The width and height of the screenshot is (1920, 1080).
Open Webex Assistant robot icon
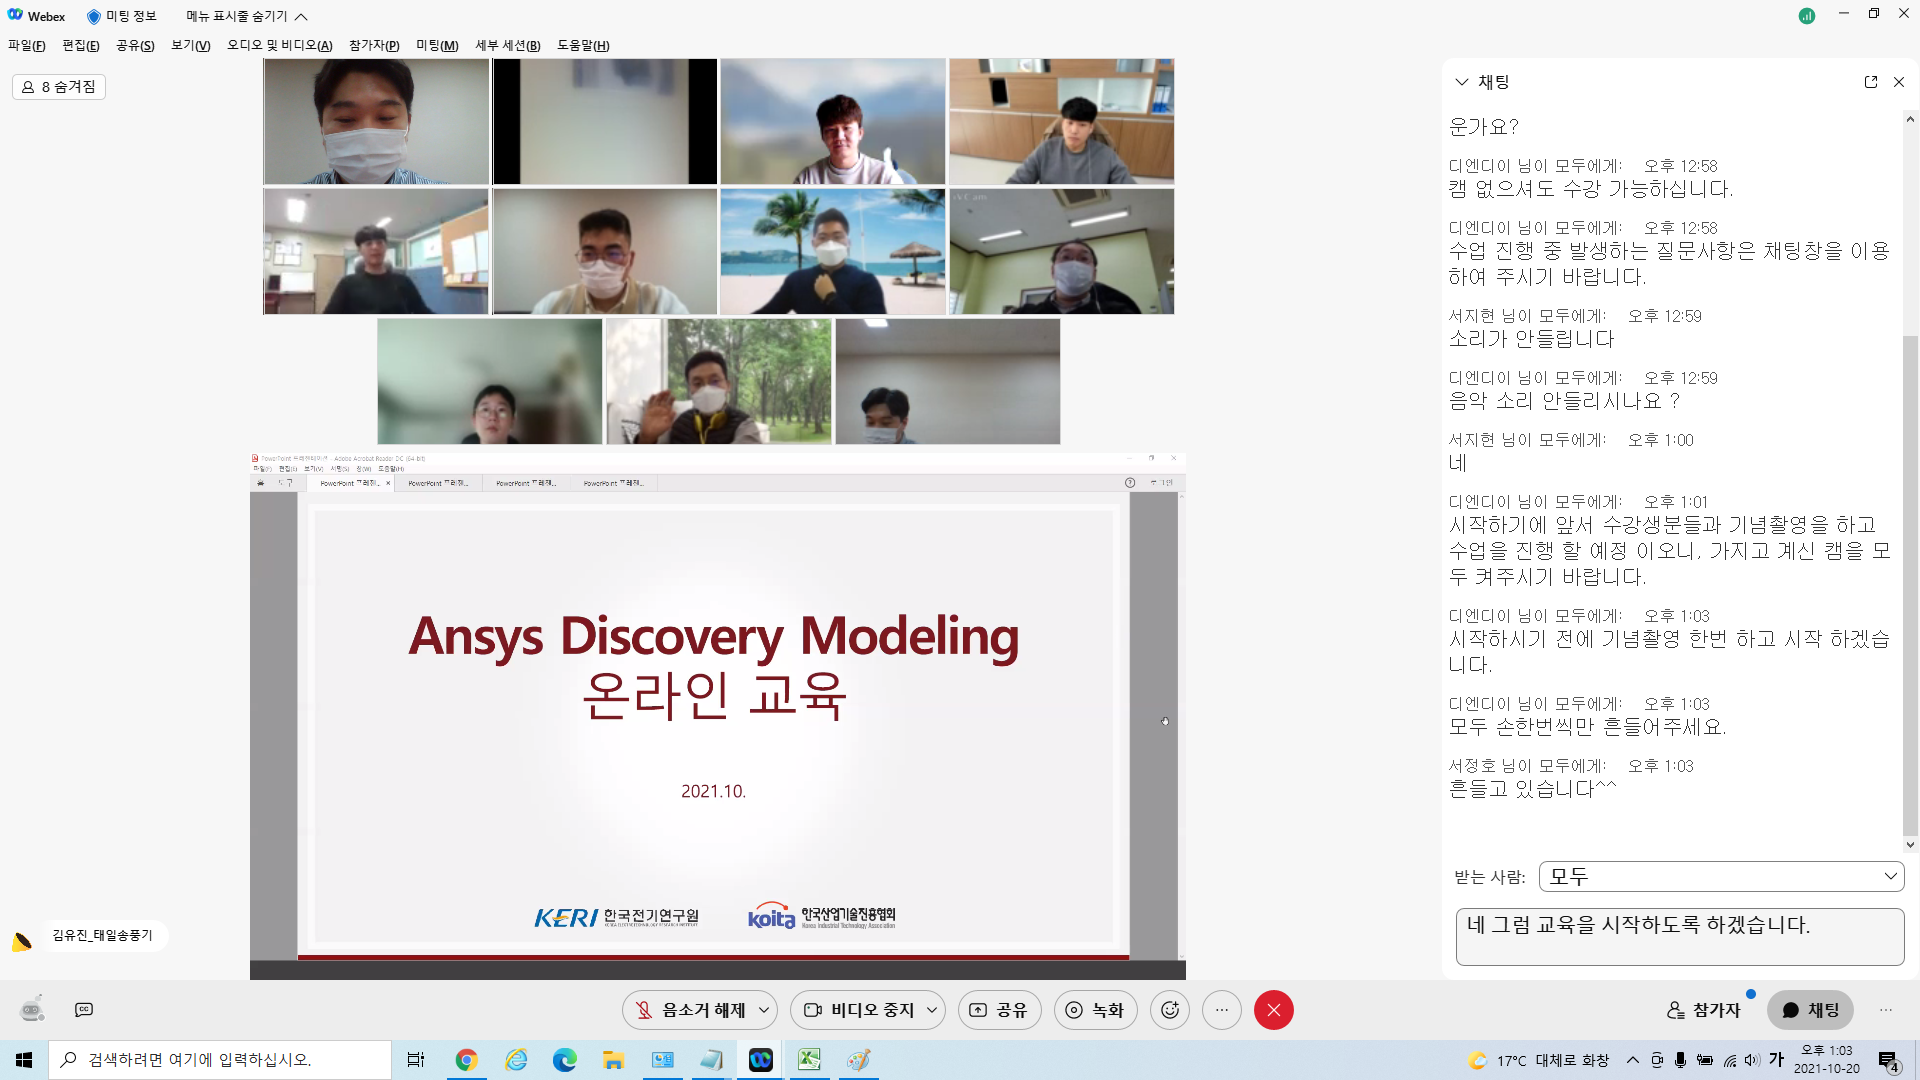[x=32, y=1009]
